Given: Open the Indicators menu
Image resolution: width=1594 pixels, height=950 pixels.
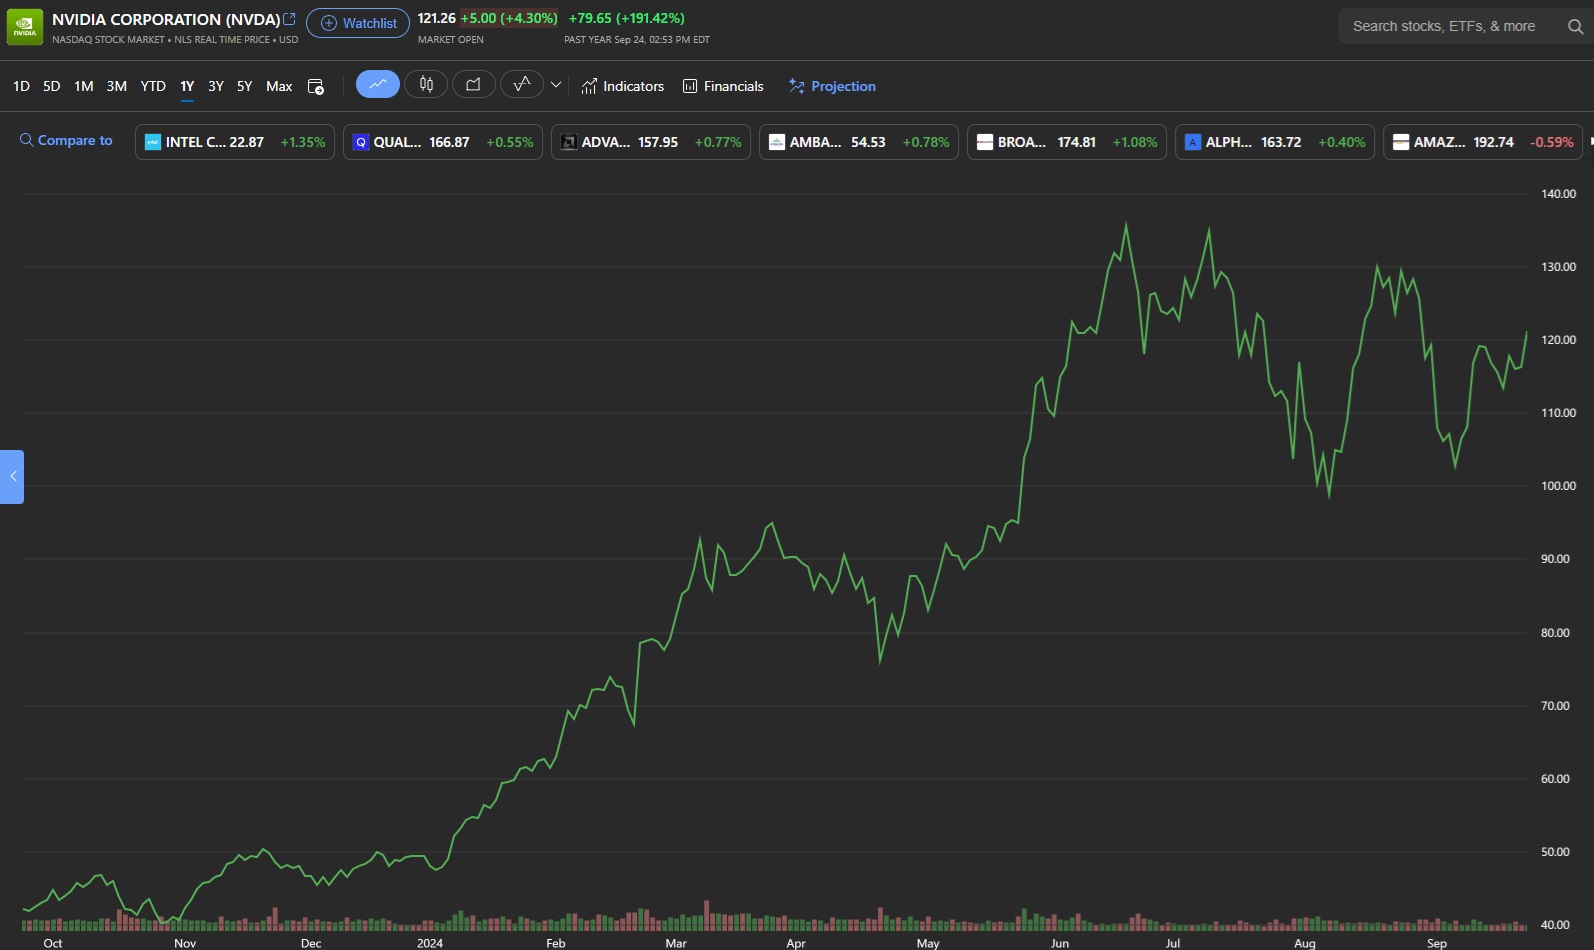Looking at the screenshot, I should click(x=623, y=86).
